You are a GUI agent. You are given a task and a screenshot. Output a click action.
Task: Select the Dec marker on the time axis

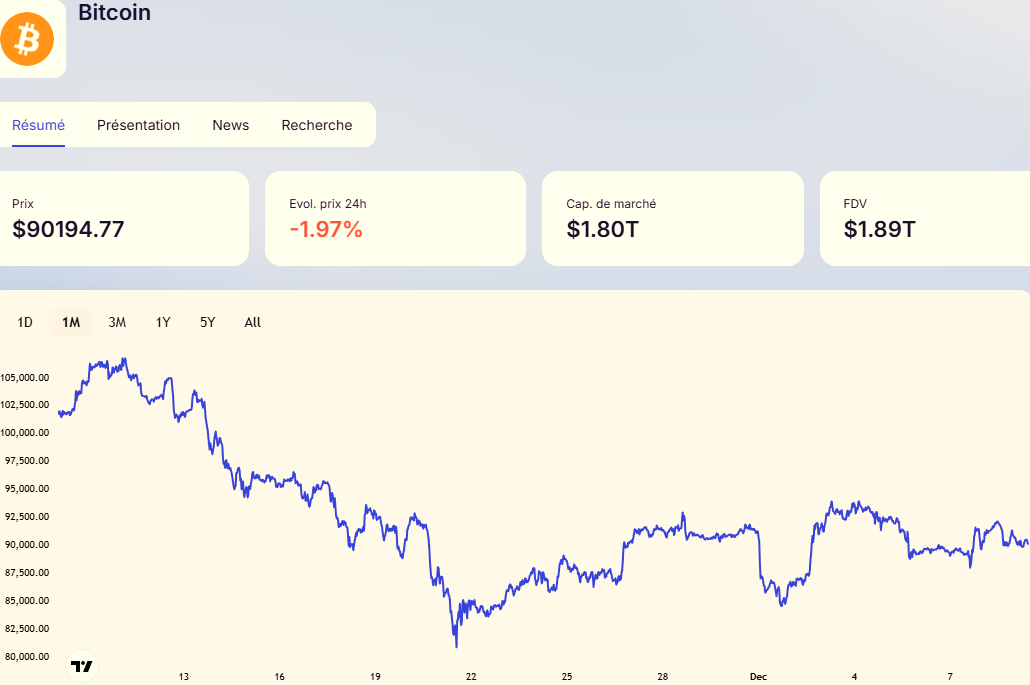(758, 675)
